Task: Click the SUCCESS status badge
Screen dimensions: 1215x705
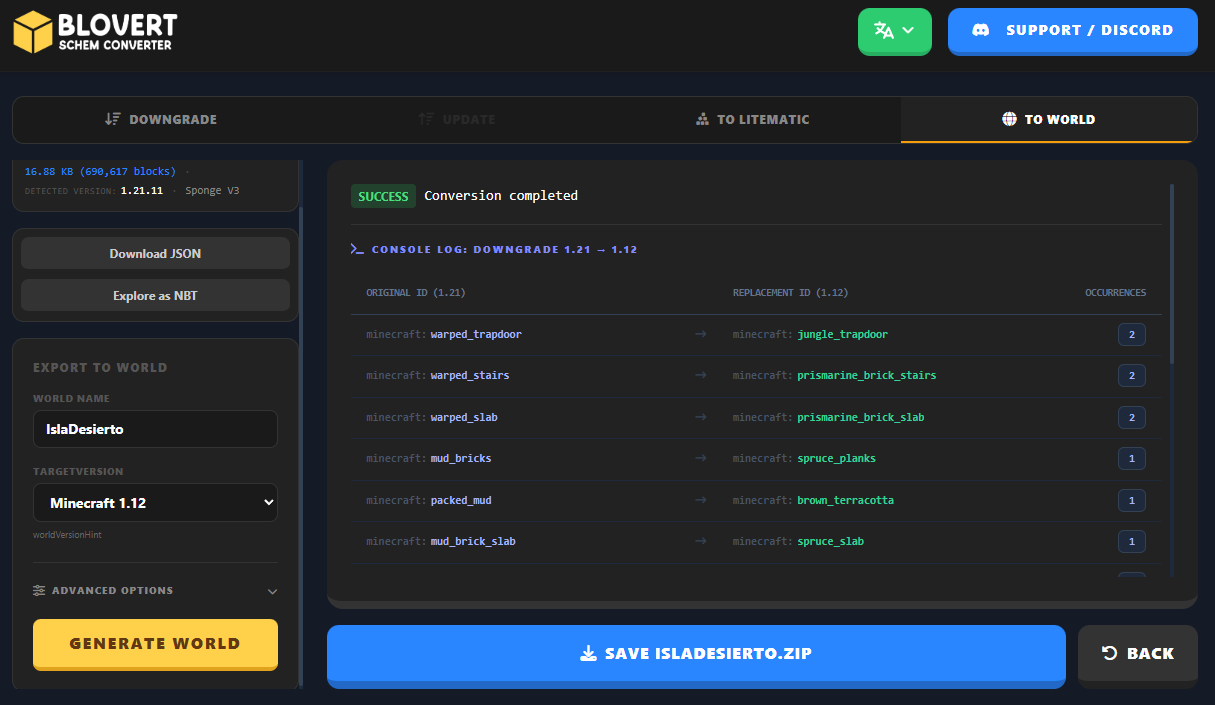Action: 383,196
